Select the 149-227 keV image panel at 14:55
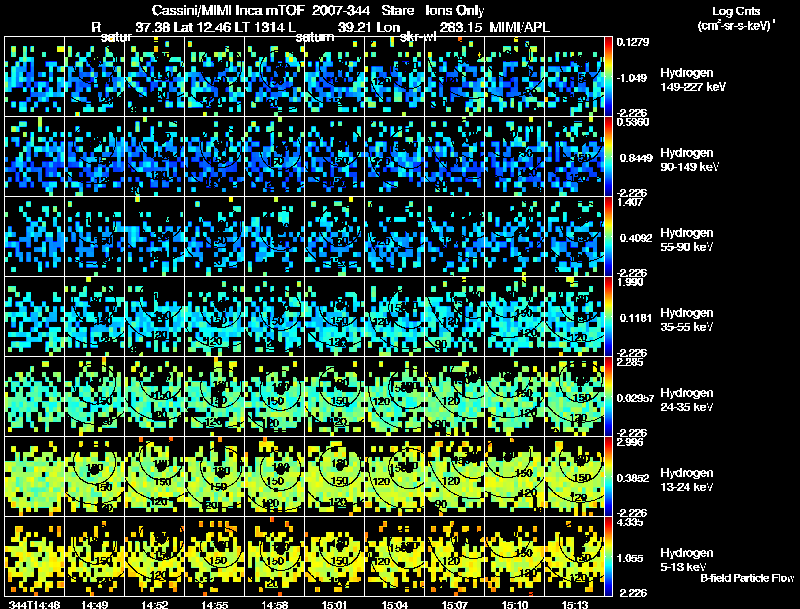The width and height of the screenshot is (800, 609). tap(214, 77)
